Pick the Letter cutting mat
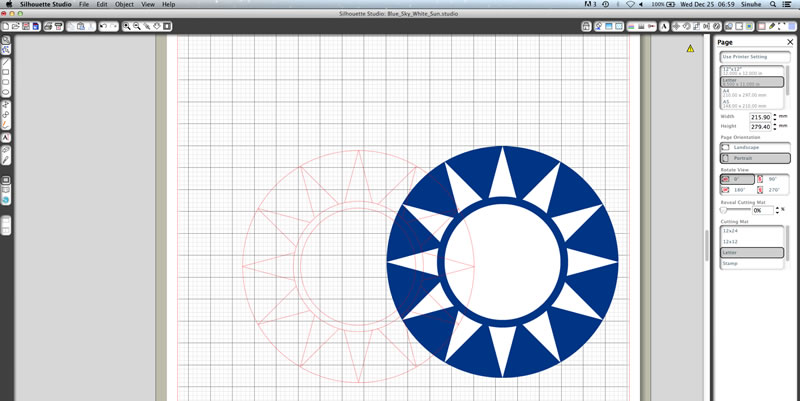The height and width of the screenshot is (401, 800). [752, 253]
